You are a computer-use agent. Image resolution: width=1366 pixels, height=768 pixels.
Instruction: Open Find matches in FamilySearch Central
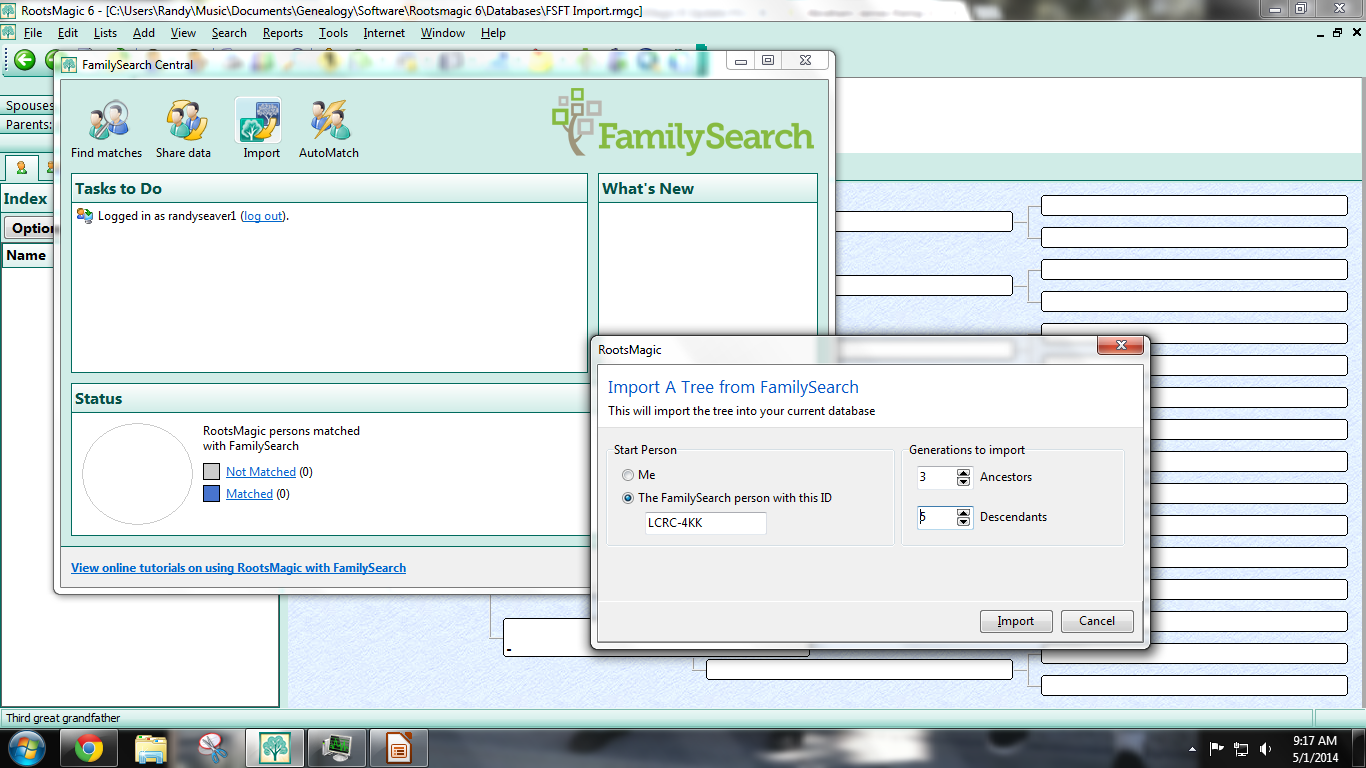(106, 130)
